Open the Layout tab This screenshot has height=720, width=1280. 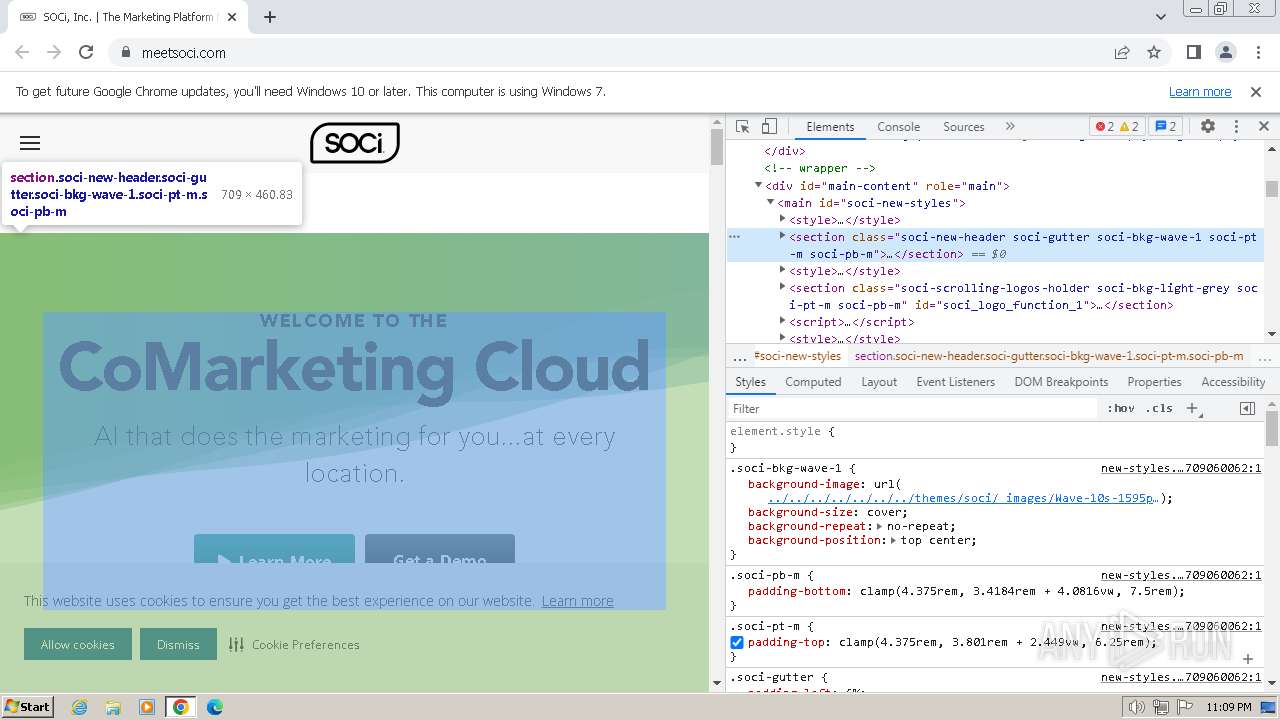coord(879,382)
